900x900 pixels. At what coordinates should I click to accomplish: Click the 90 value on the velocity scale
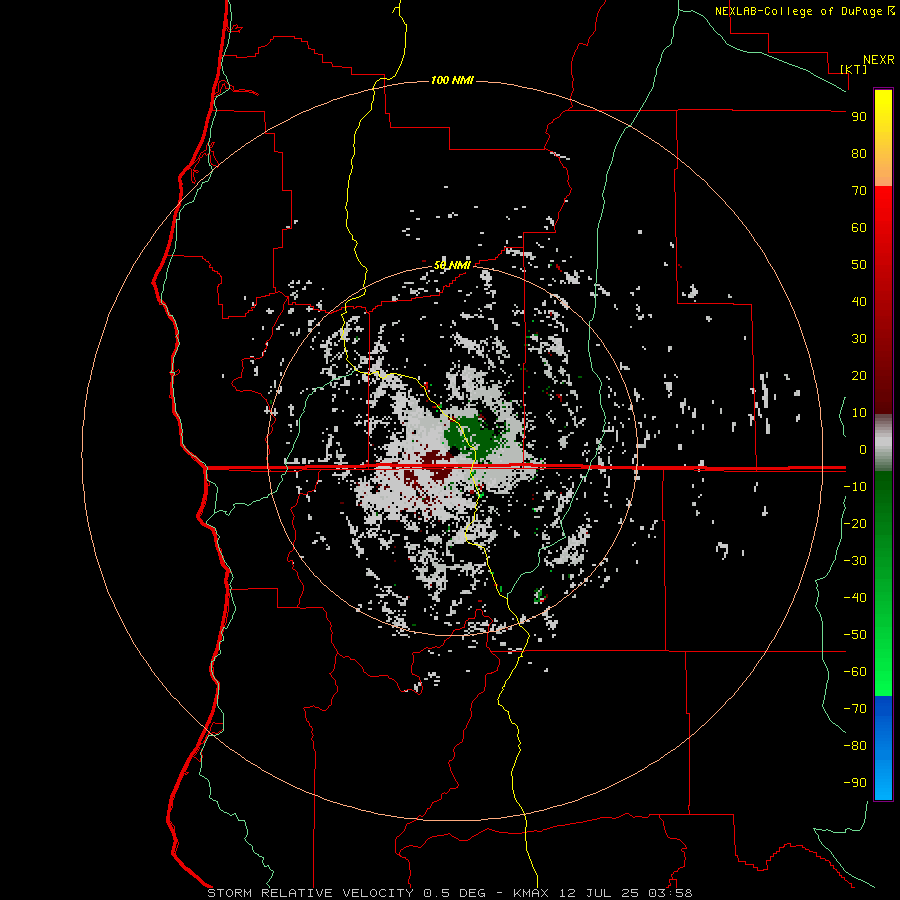point(859,117)
